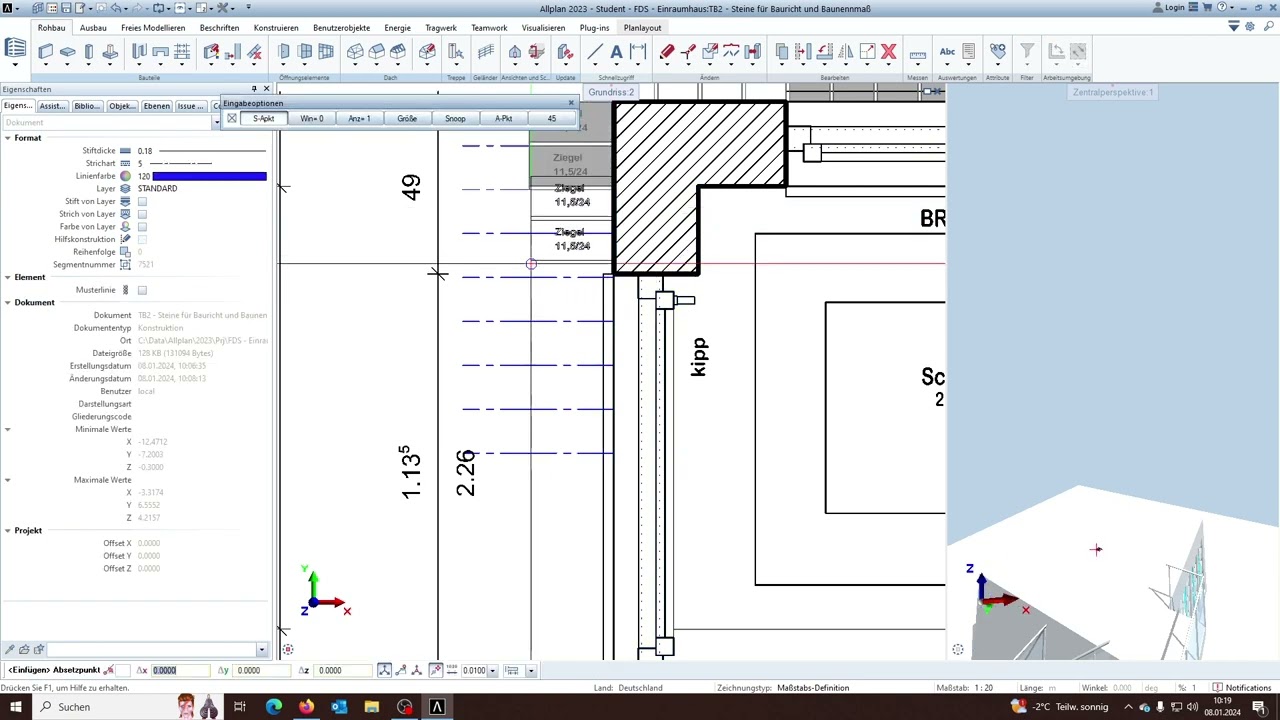Toggle Farbe von Layer checkbox
This screenshot has width=1280, height=720.
(x=142, y=227)
